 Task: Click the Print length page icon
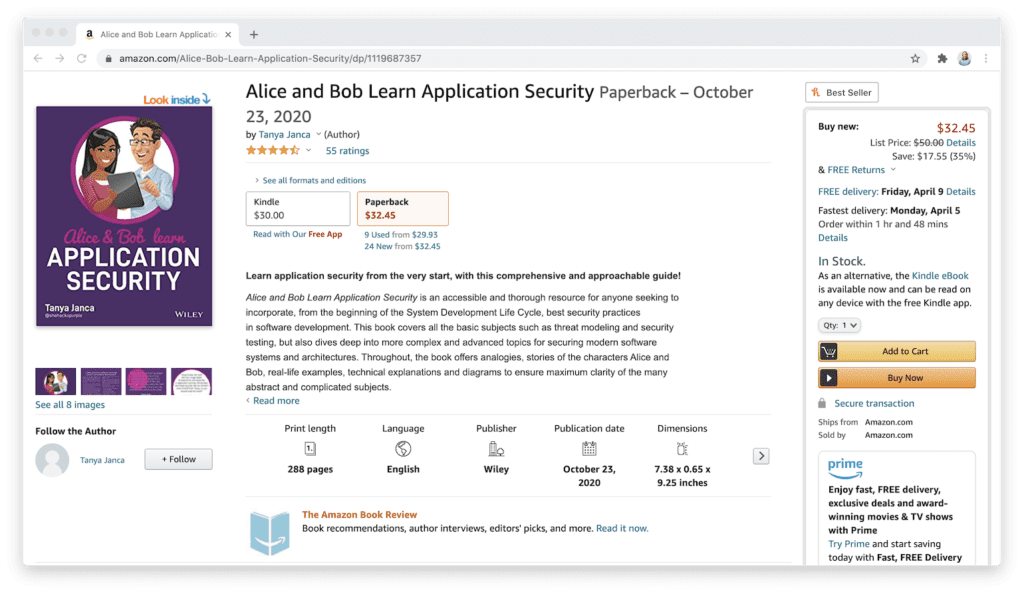[x=310, y=448]
